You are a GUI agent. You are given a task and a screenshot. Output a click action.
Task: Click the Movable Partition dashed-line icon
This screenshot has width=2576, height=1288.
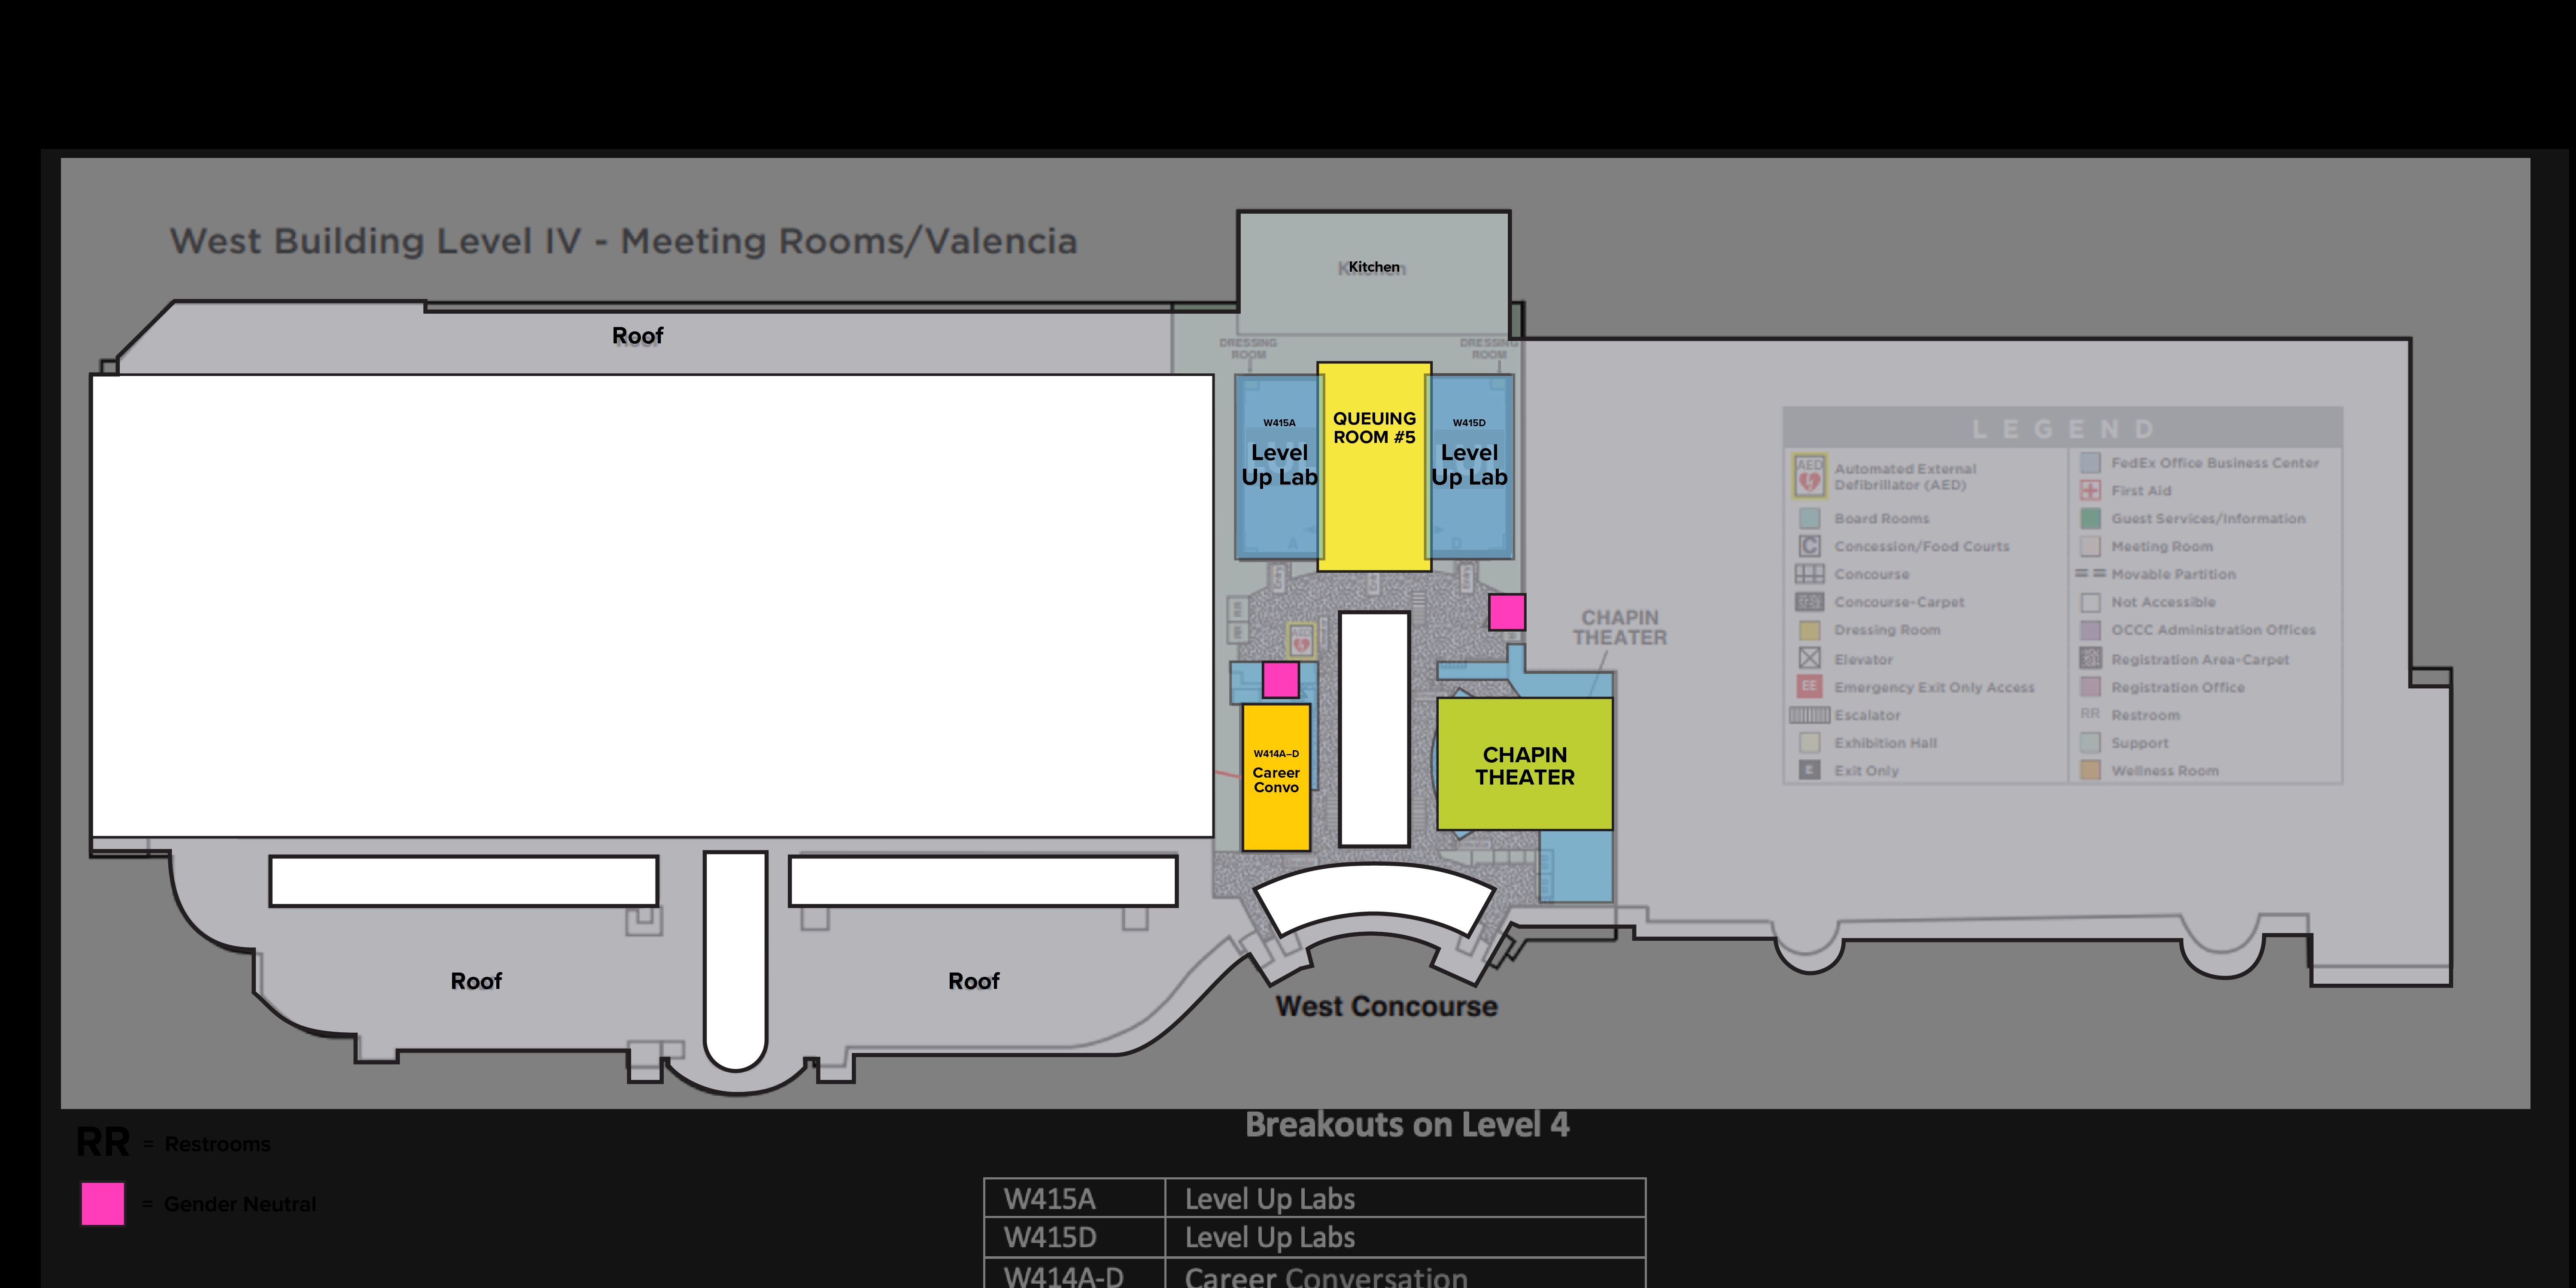2090,573
